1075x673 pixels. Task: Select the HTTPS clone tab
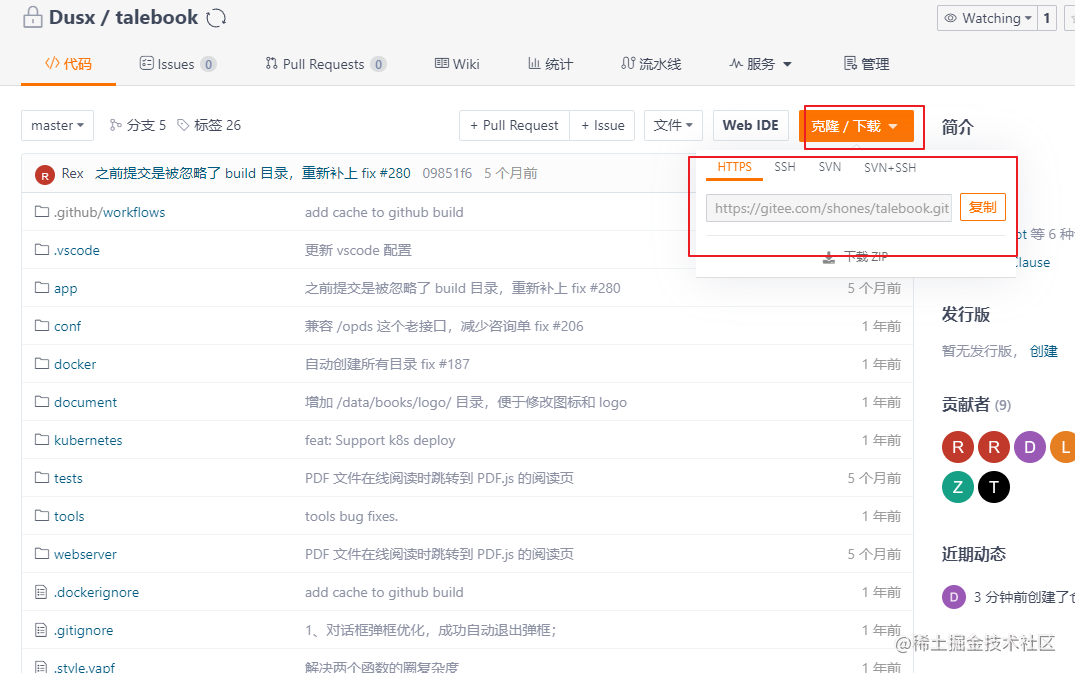tap(734, 167)
